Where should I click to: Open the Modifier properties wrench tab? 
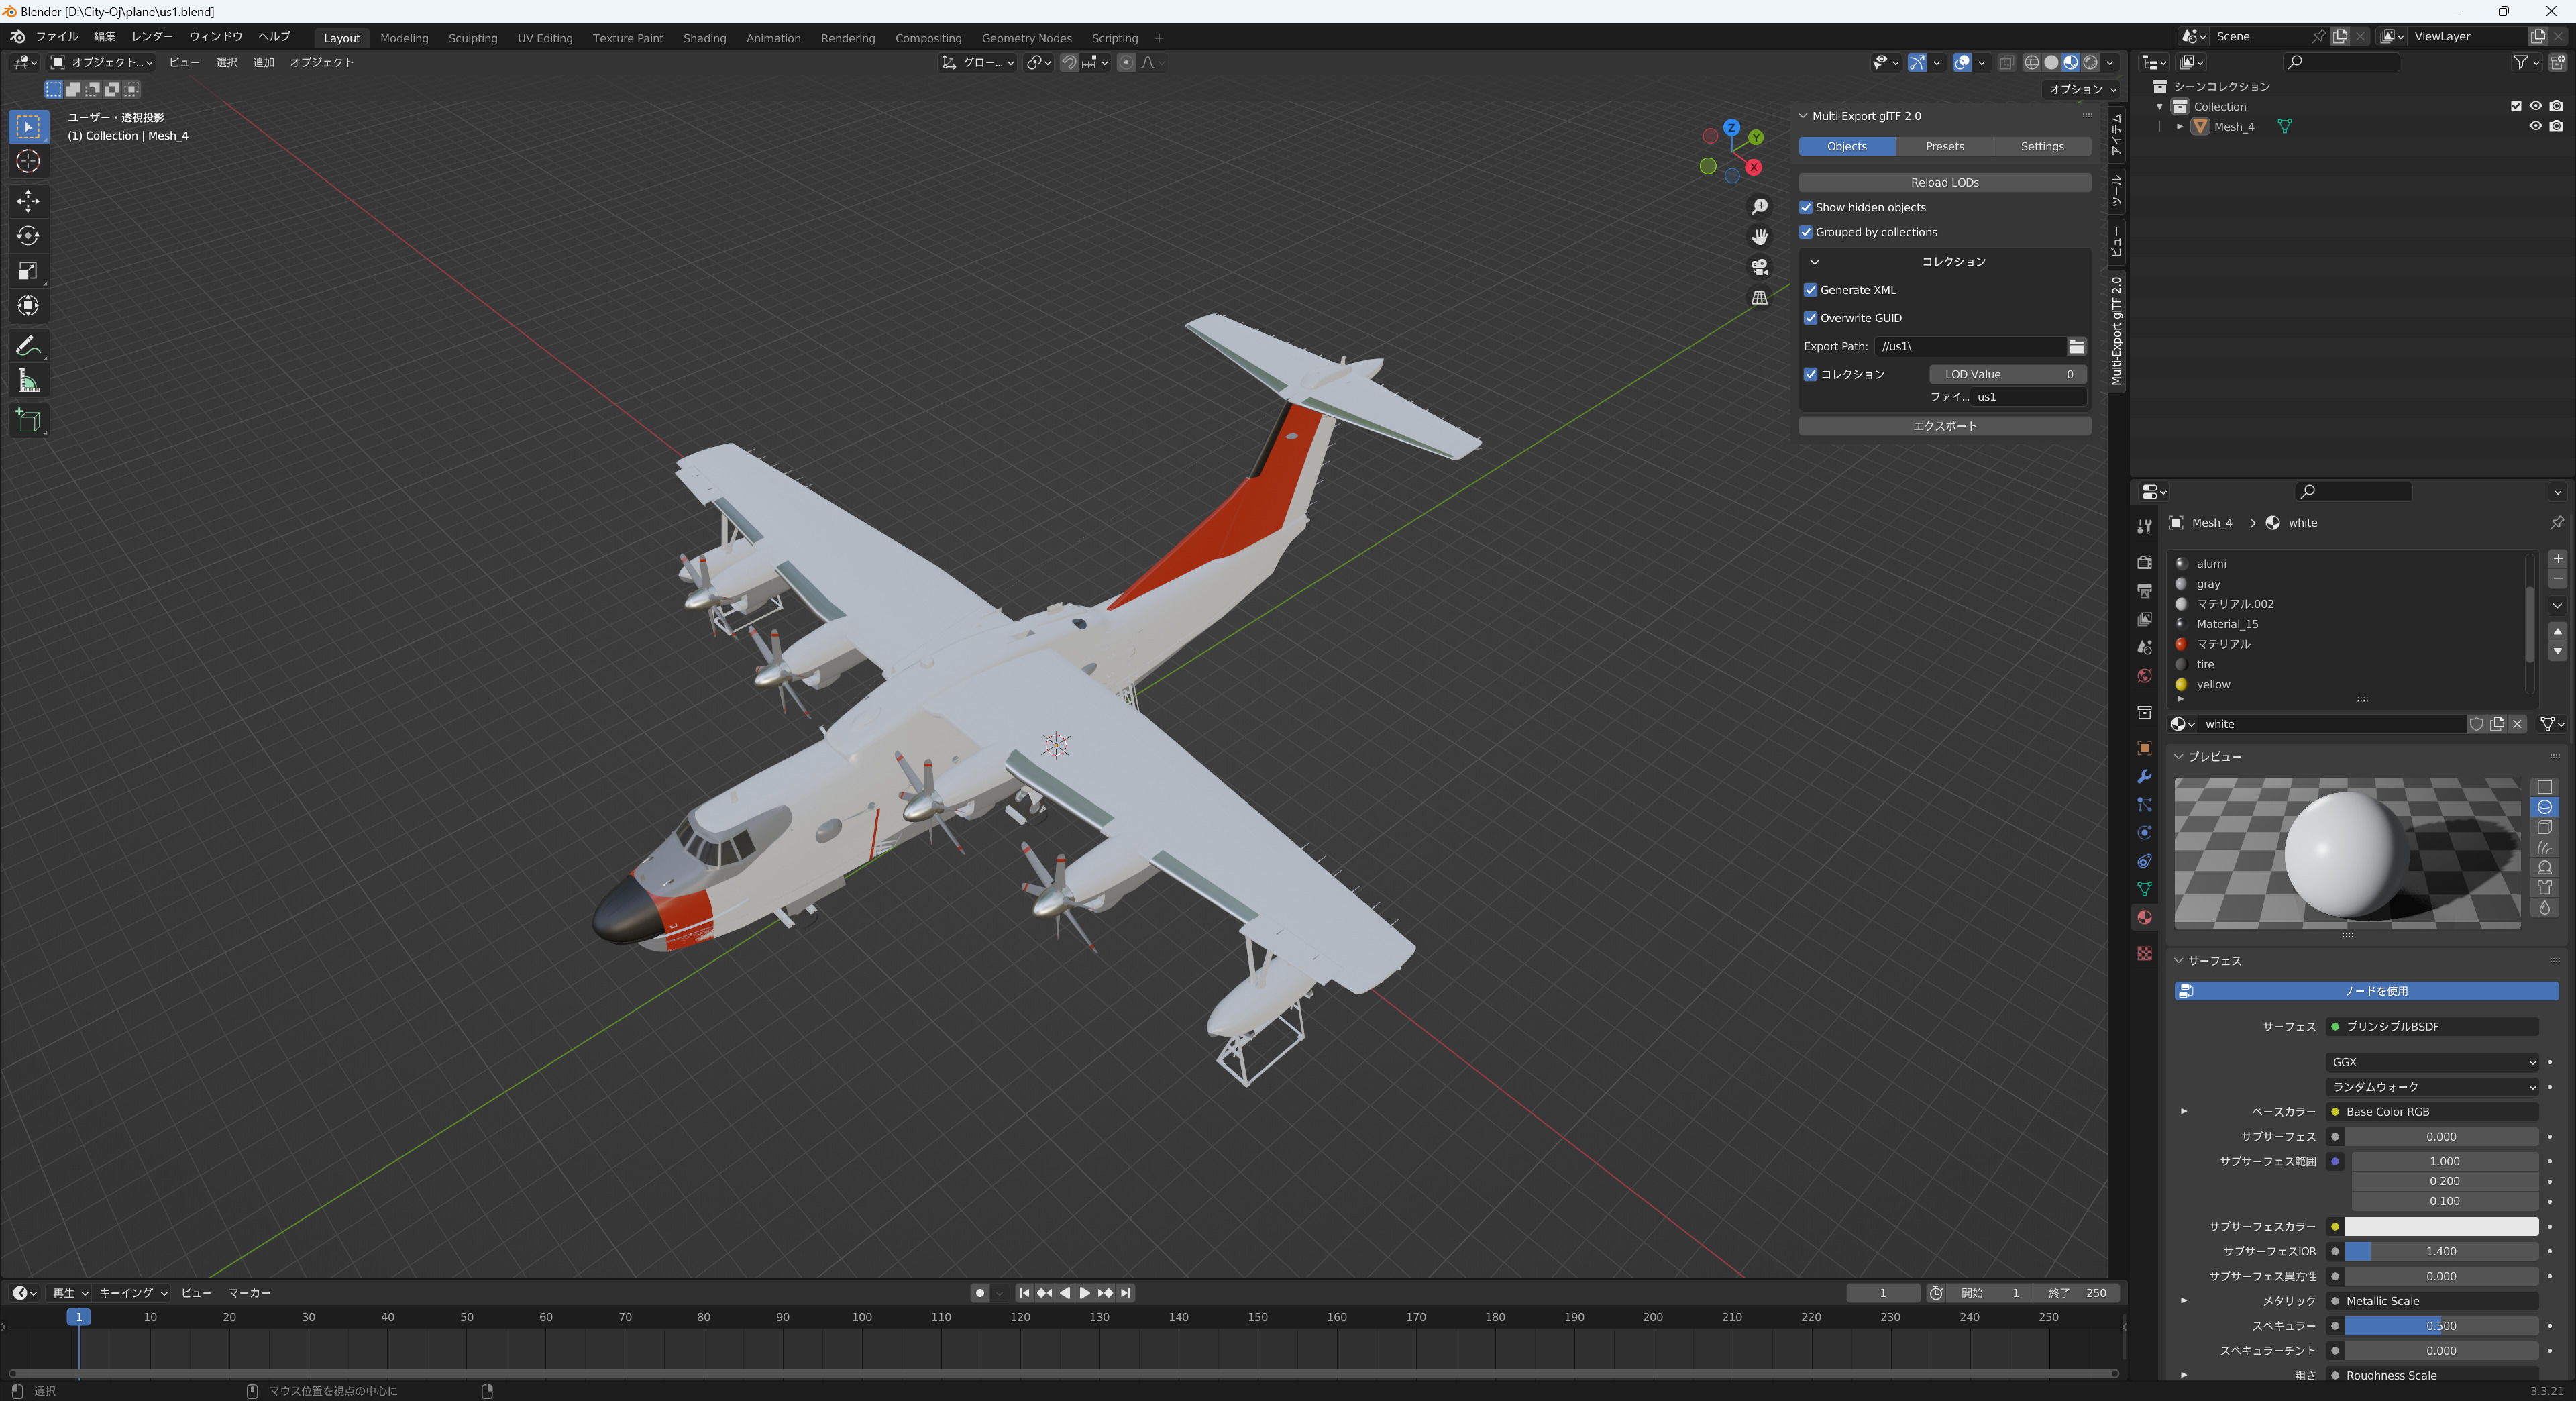coord(2144,777)
